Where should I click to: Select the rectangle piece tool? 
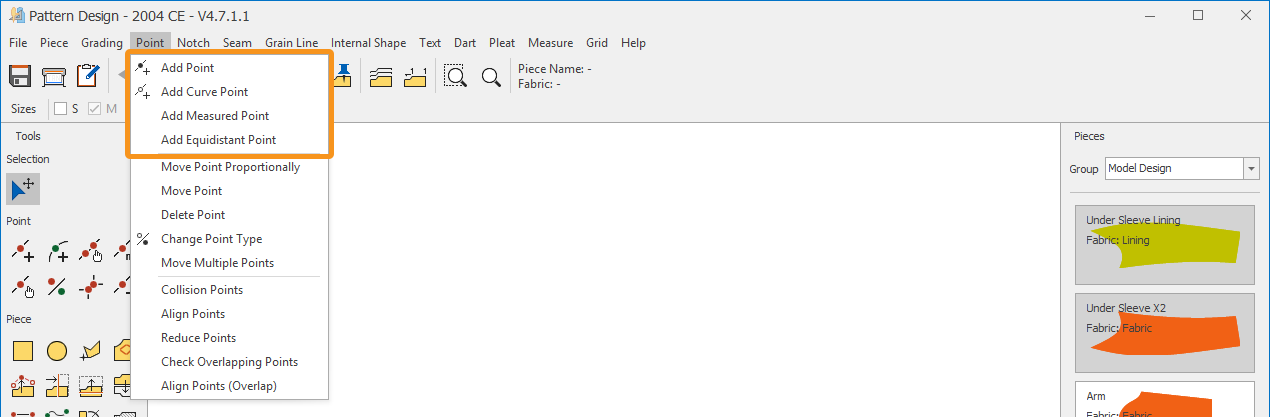pos(22,351)
